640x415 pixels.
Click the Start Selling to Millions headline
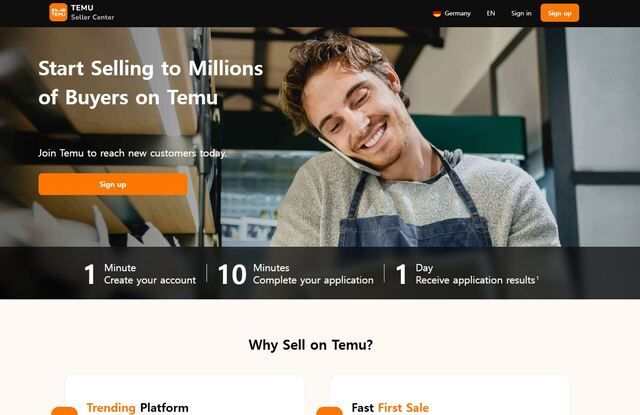(x=151, y=83)
